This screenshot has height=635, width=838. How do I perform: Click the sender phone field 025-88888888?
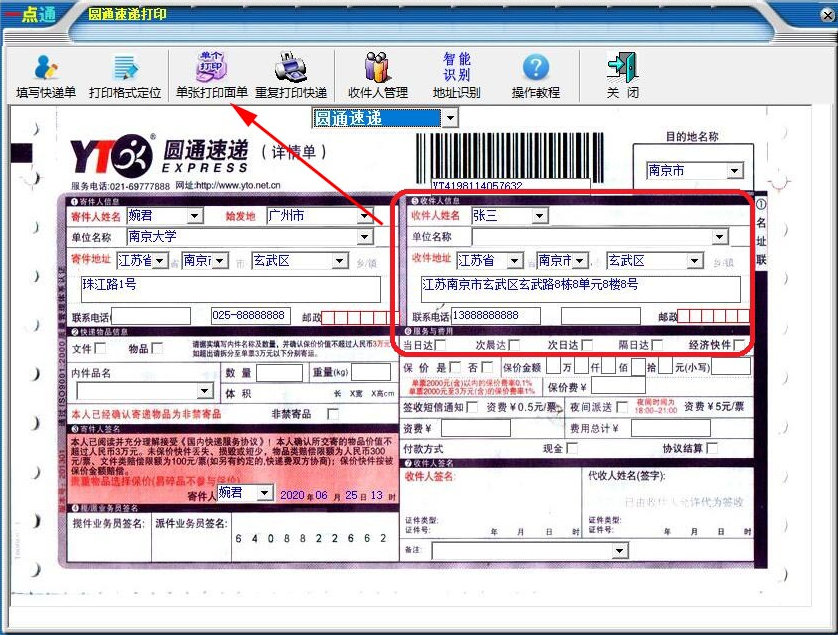coord(251,316)
